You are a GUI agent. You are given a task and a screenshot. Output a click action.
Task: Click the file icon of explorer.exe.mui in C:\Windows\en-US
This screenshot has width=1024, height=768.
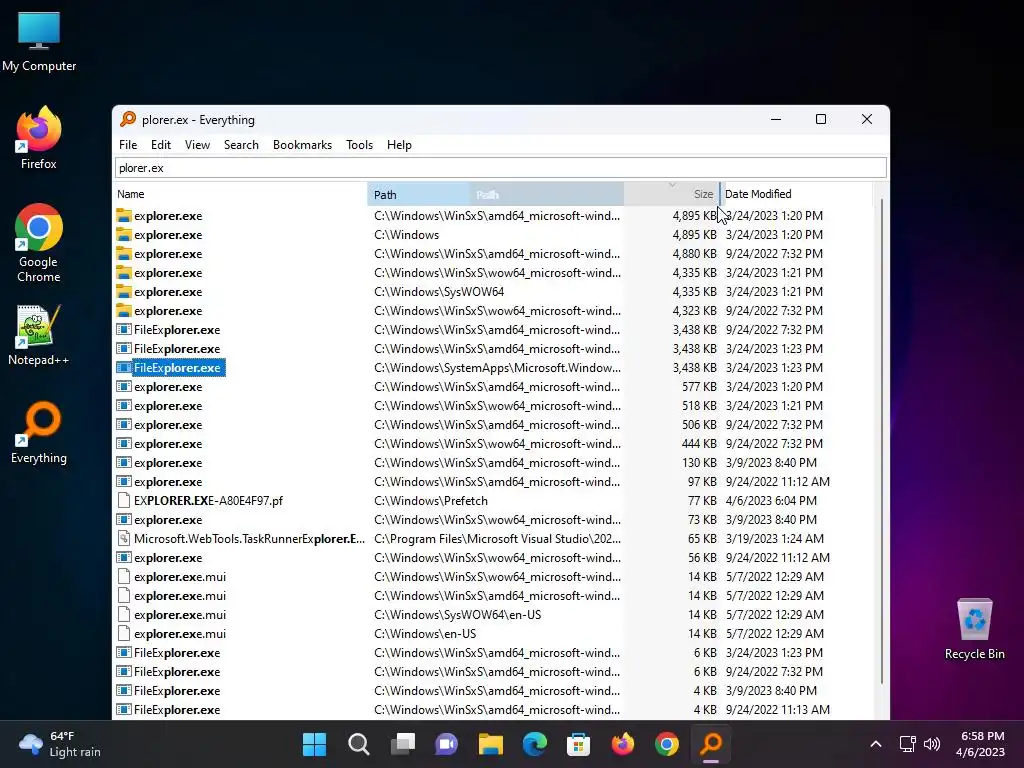pos(123,633)
